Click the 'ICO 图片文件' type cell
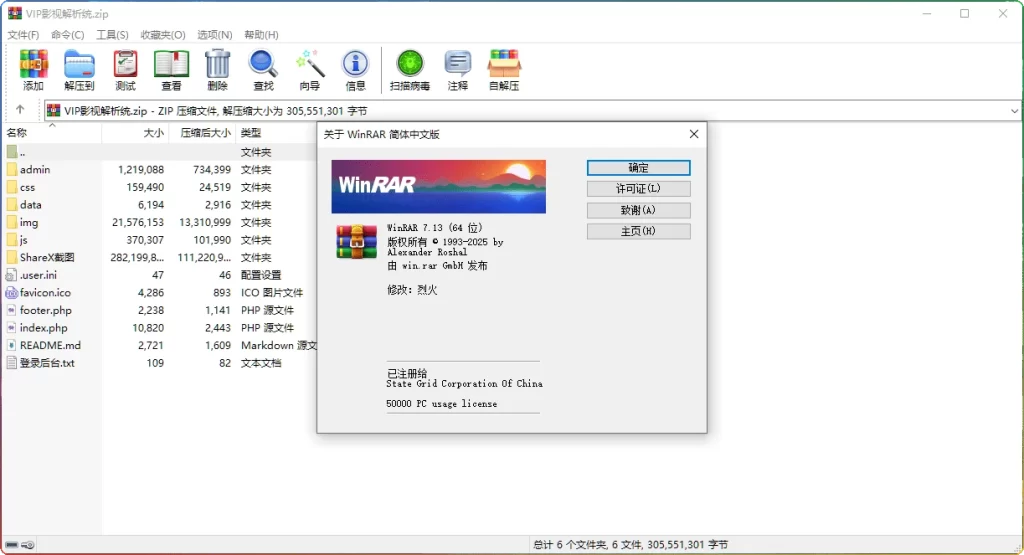The image size is (1024, 555). pyautogui.click(x=272, y=293)
